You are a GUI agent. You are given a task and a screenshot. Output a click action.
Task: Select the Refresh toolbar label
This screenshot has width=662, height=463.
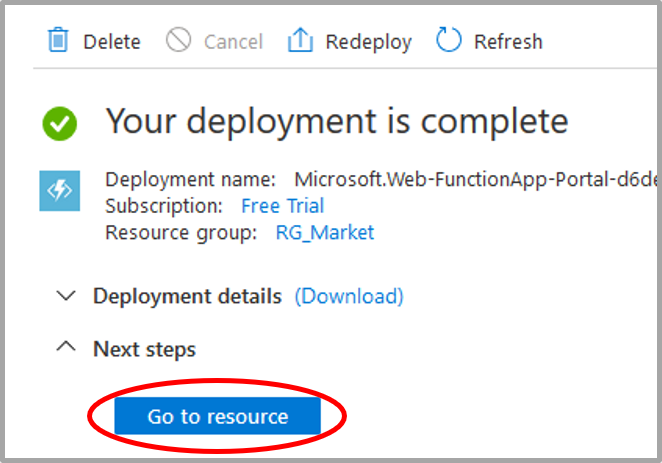point(508,42)
